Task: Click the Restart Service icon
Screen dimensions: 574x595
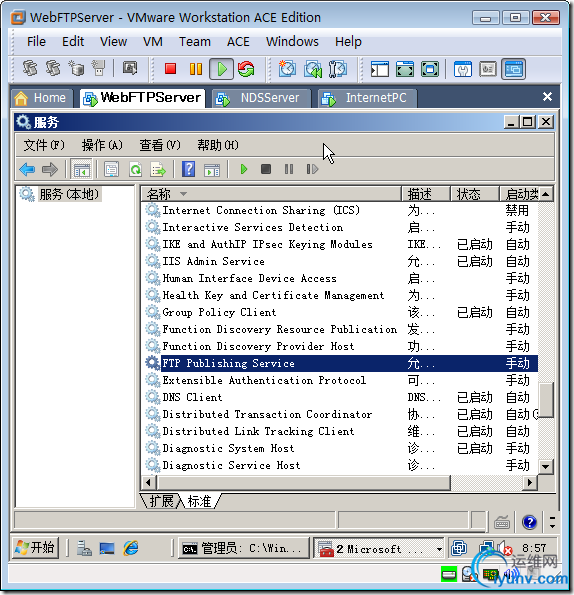Action: click(312, 169)
